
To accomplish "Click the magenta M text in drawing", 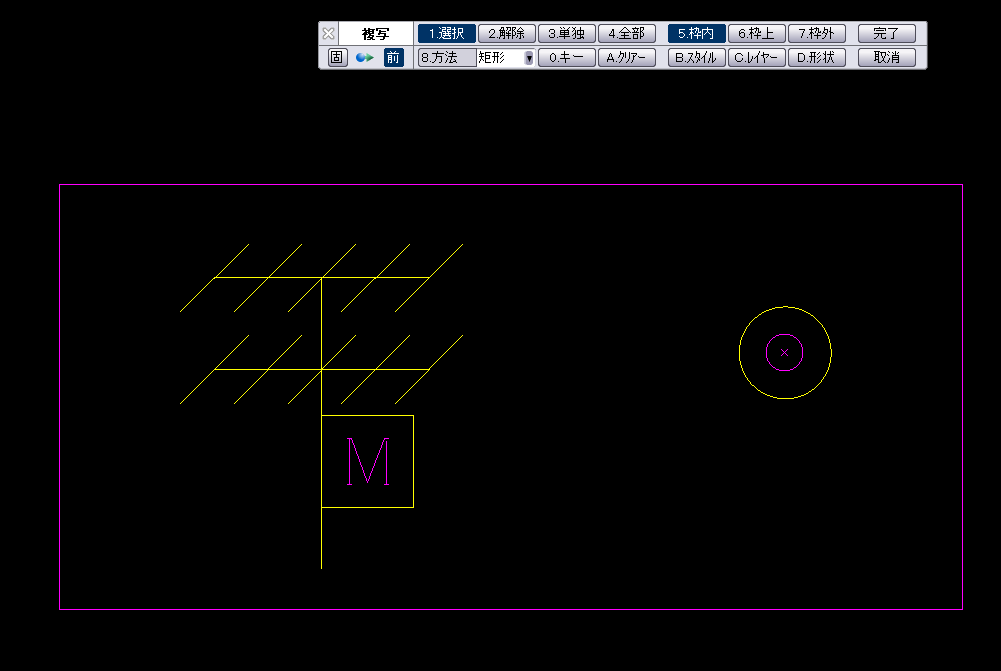I will click(367, 462).
